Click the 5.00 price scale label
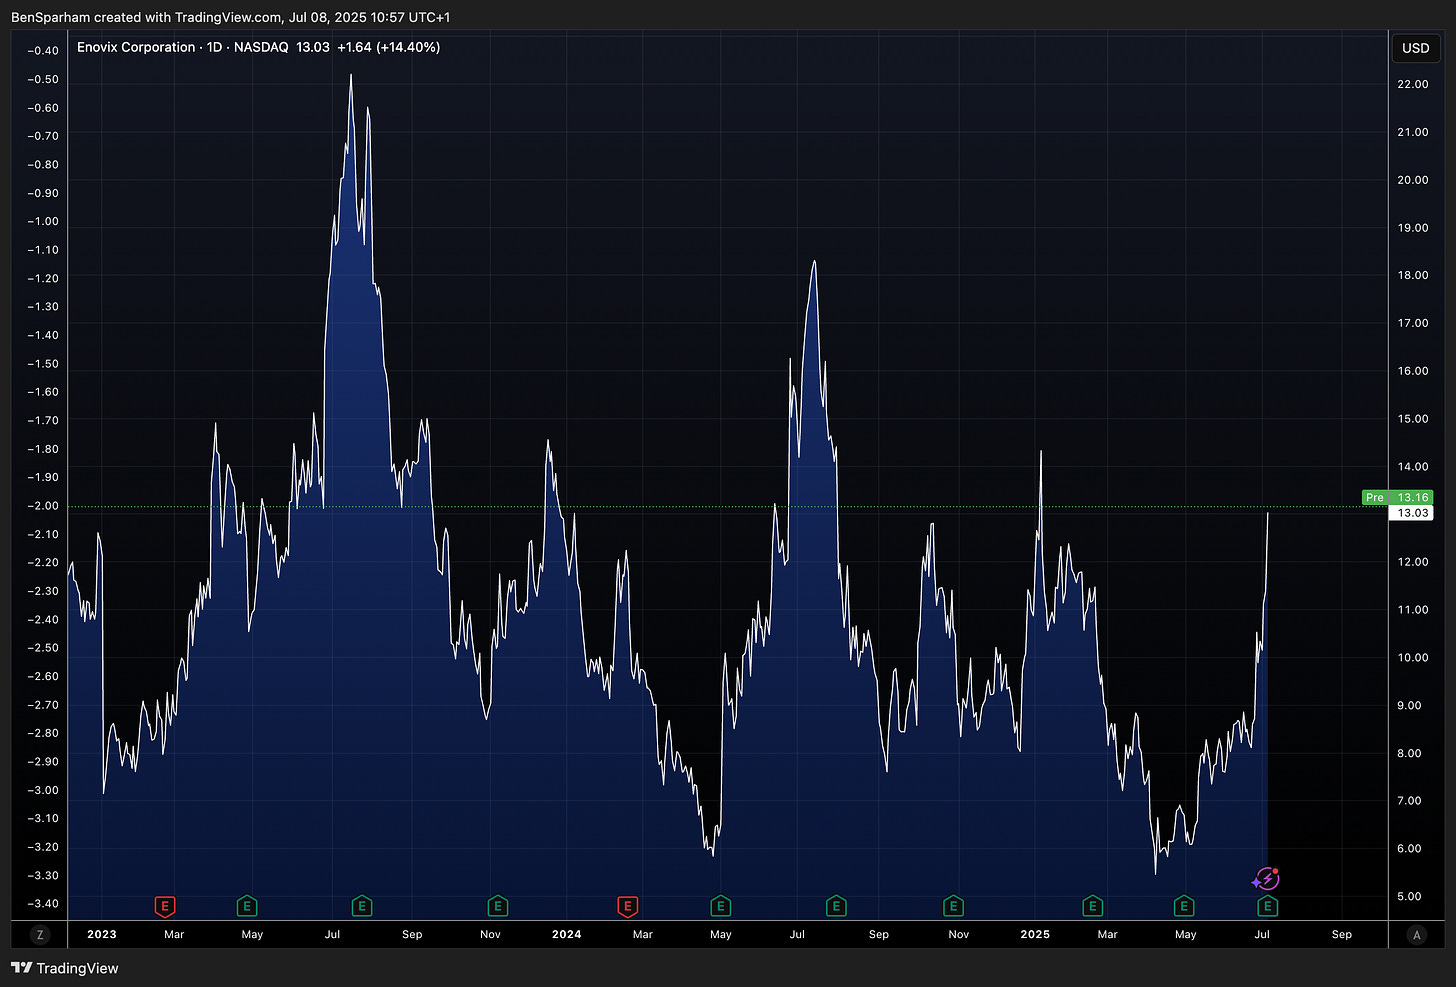The image size is (1456, 987). click(1409, 896)
